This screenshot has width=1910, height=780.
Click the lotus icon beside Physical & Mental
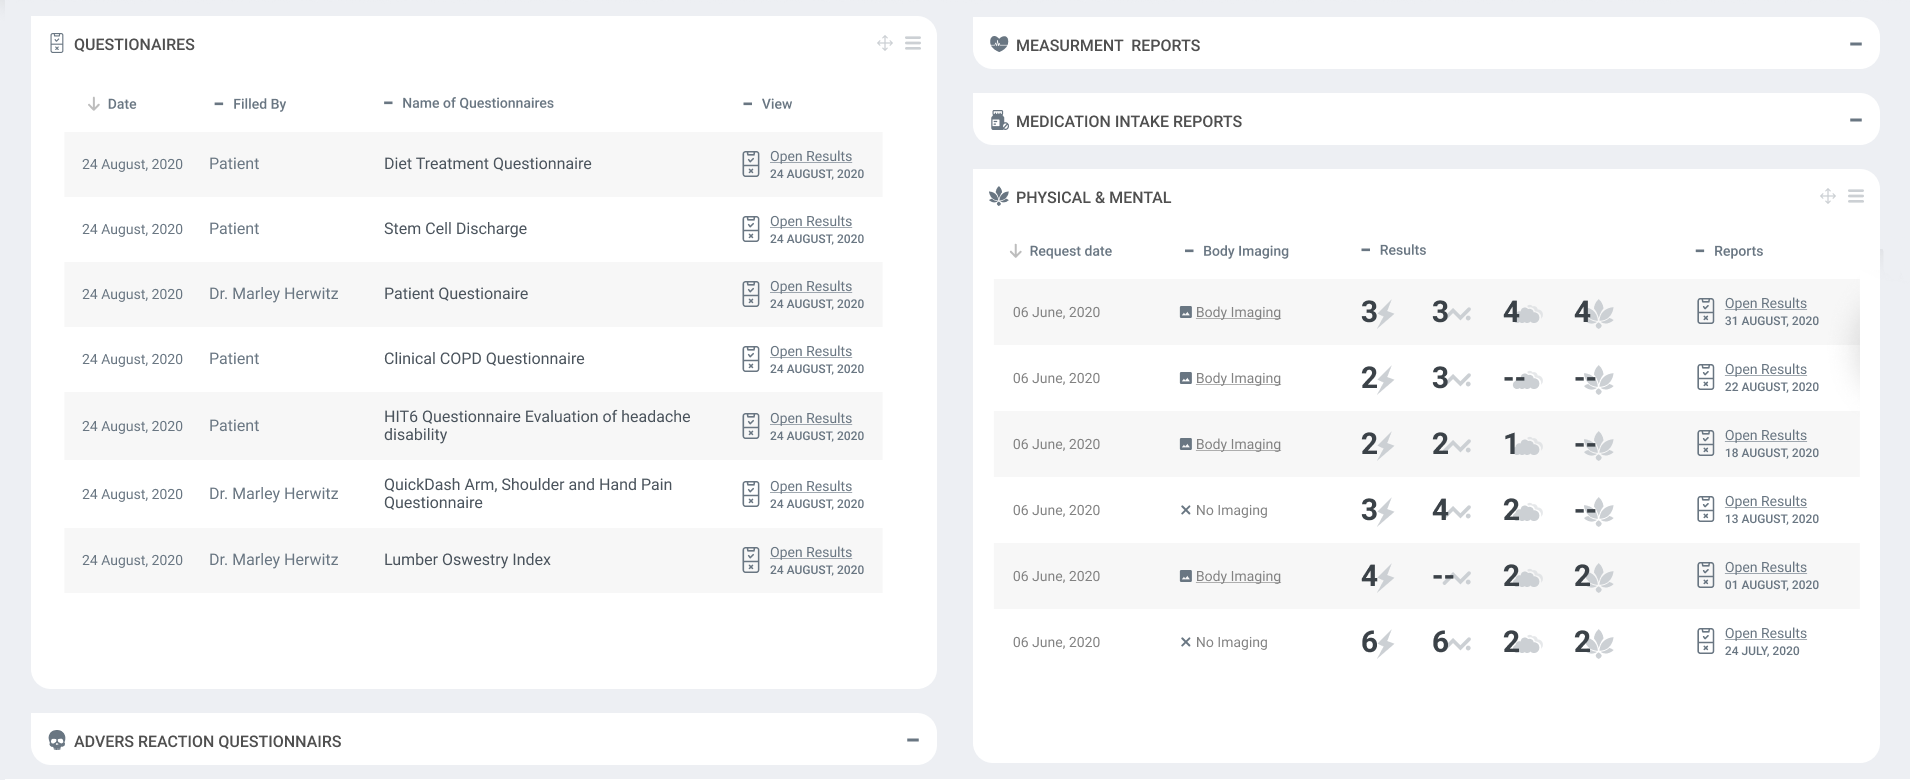pyautogui.click(x=999, y=196)
